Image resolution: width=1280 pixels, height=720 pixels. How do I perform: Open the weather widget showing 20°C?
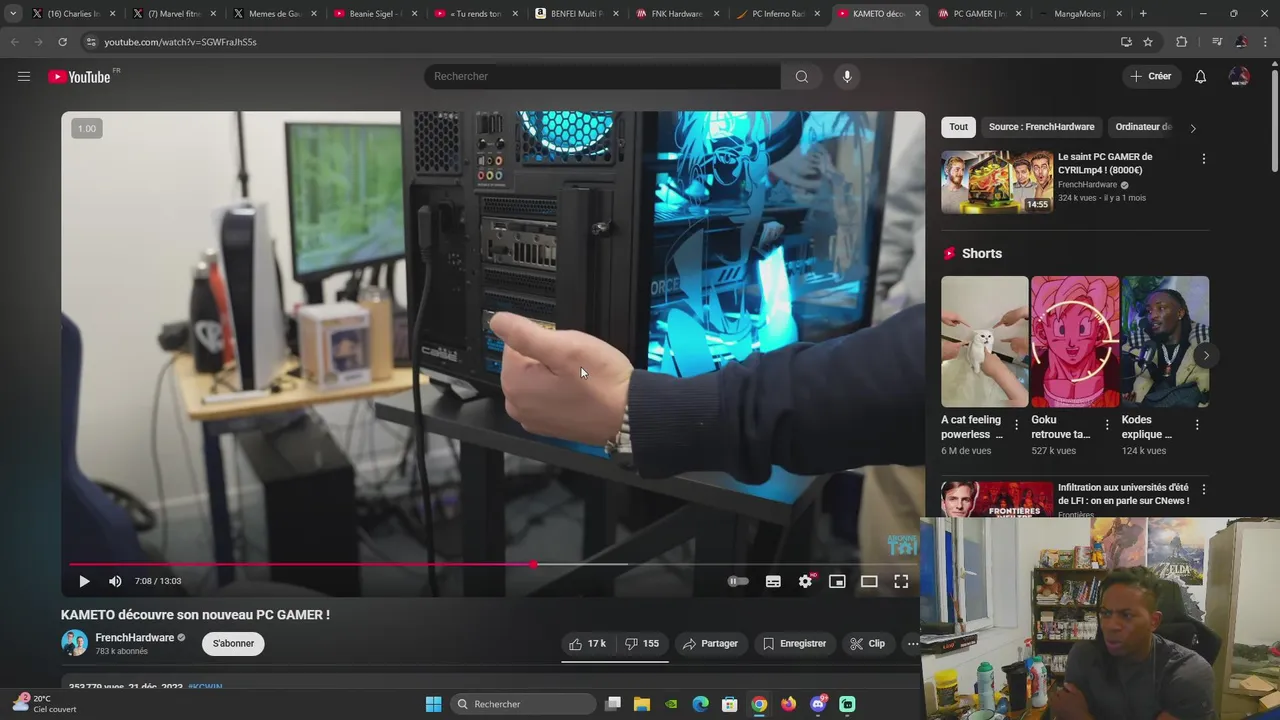click(x=44, y=703)
